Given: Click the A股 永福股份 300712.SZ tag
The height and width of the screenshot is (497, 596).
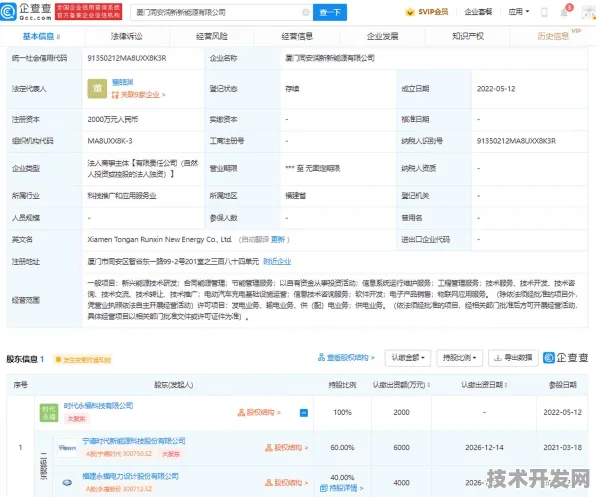Looking at the screenshot, I should pos(119,489).
